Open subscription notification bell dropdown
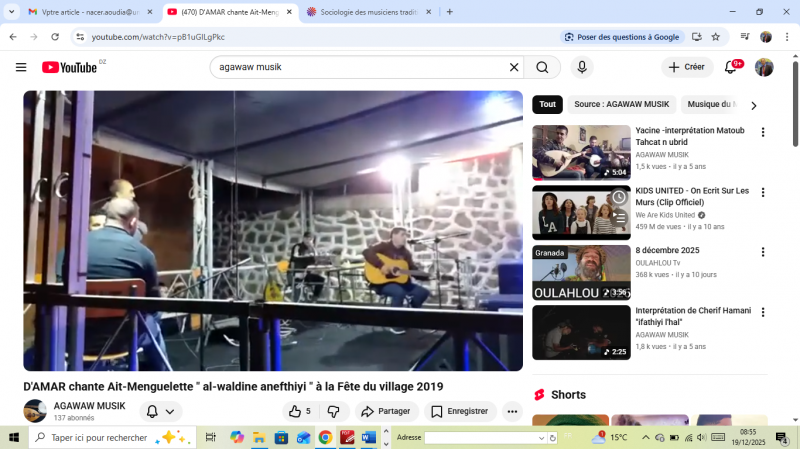Viewport: 800px width, 449px height. click(x=160, y=411)
